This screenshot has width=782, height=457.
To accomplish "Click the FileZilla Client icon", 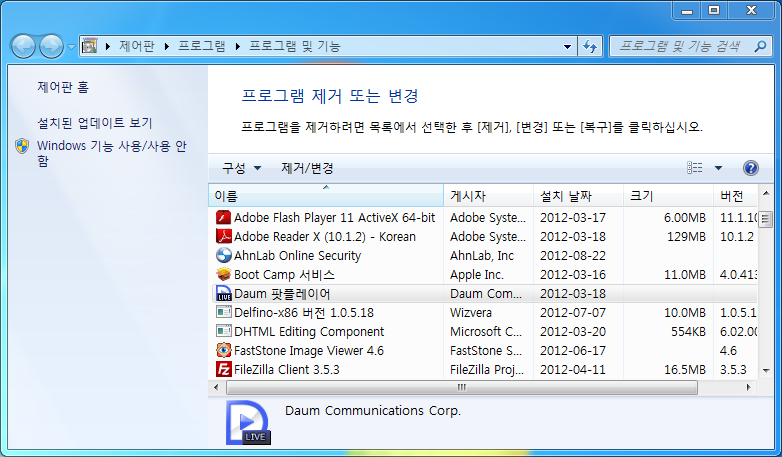I will pos(224,369).
